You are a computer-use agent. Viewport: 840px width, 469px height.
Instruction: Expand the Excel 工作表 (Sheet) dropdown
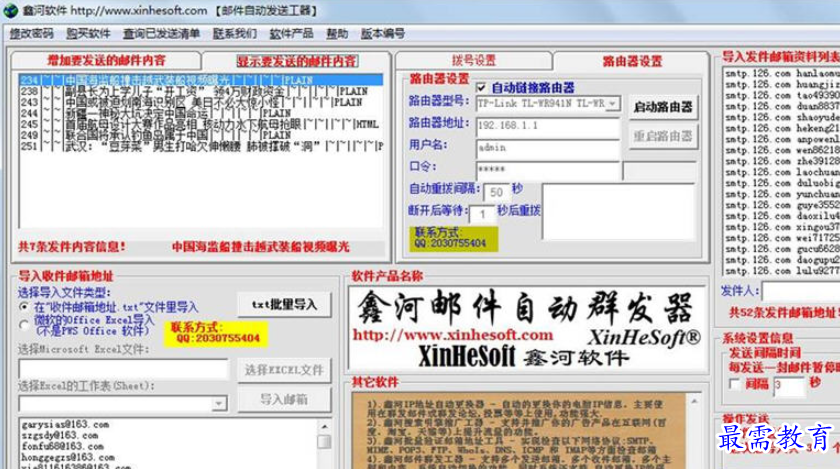[x=219, y=403]
